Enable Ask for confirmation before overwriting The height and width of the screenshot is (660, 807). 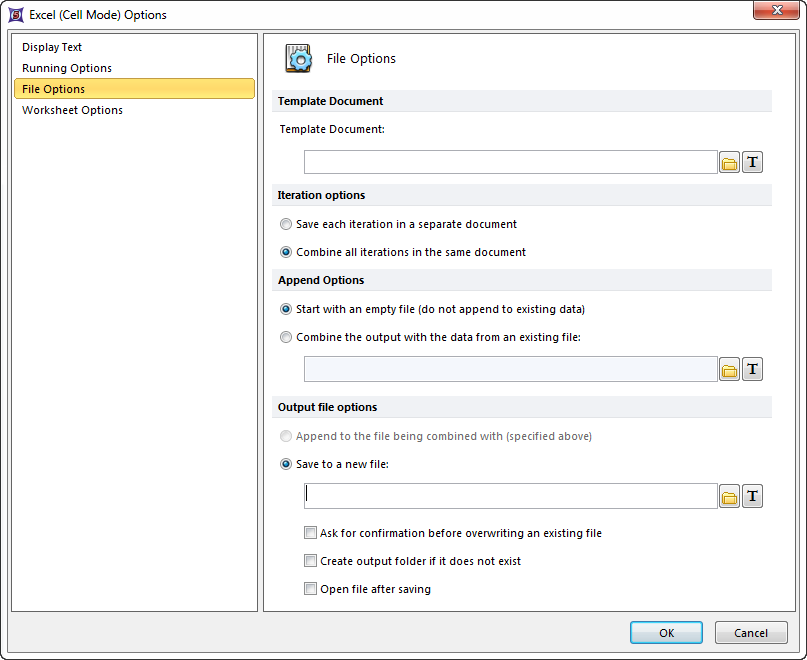[x=311, y=533]
